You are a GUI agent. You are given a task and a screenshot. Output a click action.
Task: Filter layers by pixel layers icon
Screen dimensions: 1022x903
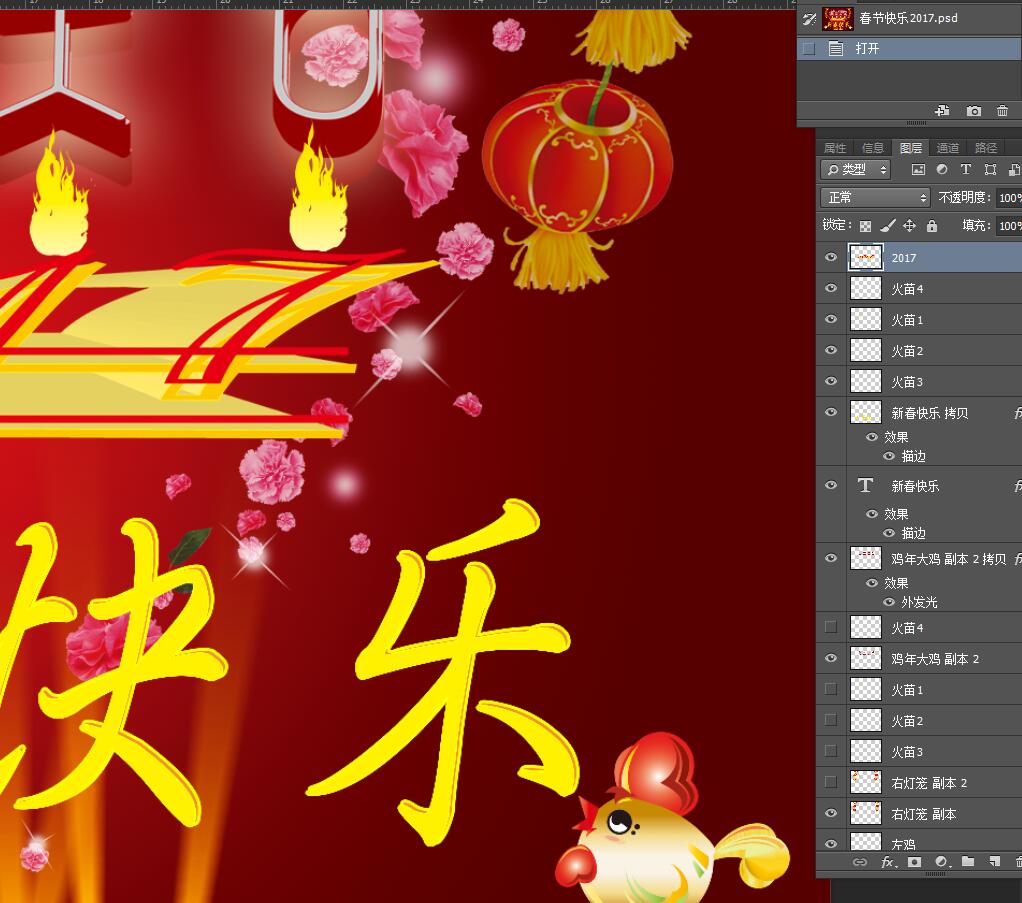point(918,170)
